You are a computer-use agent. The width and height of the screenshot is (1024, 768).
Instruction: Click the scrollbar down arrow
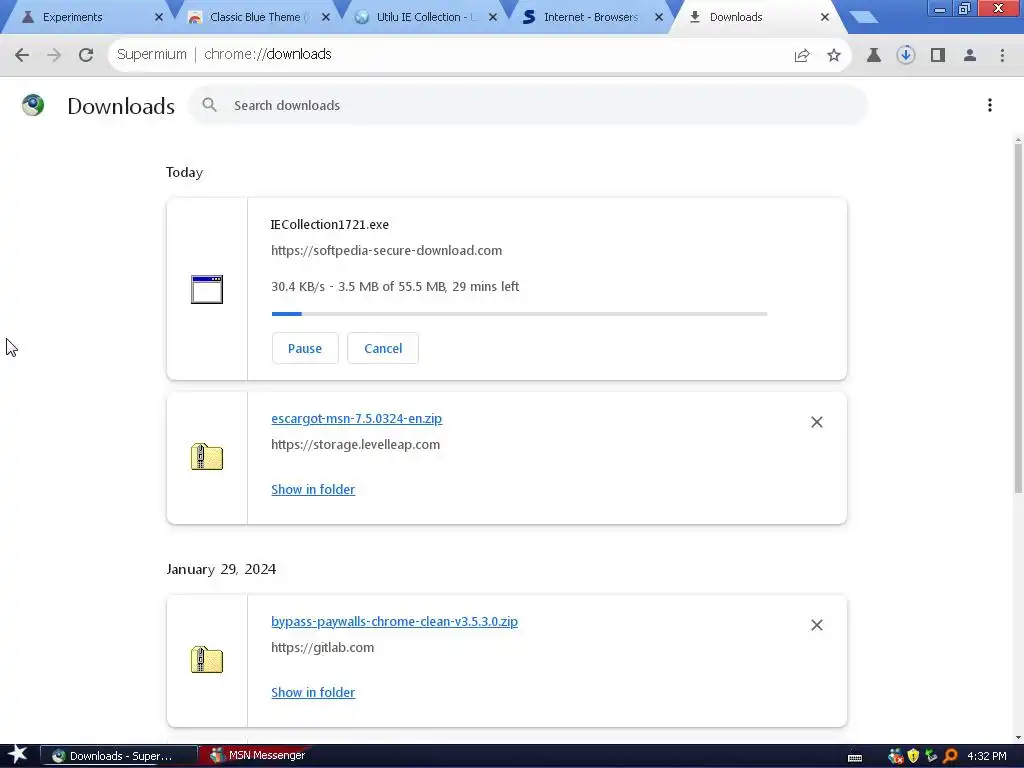click(1018, 738)
